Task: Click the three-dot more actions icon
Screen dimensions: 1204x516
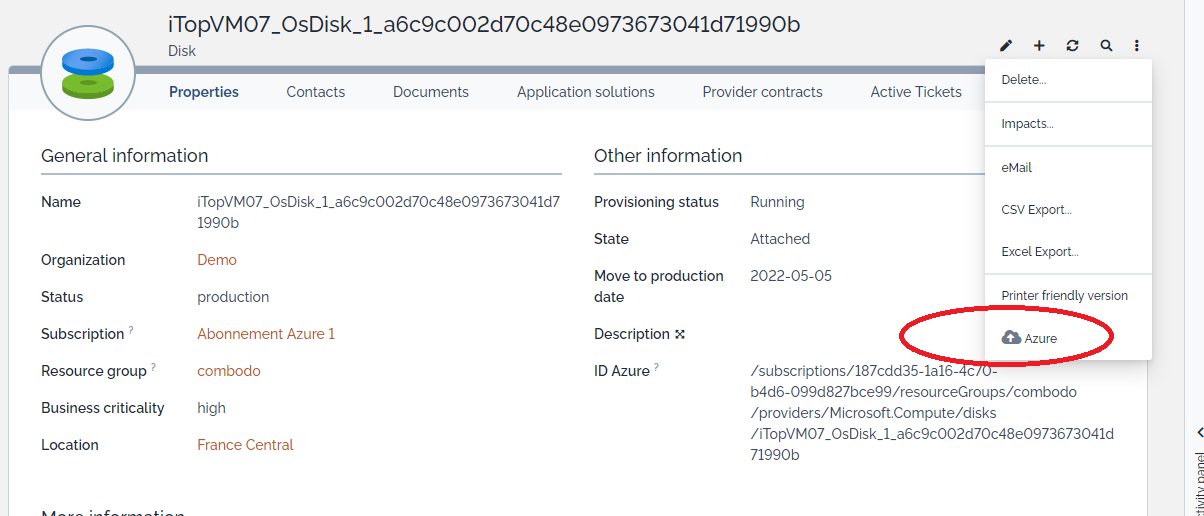Action: click(x=1137, y=45)
